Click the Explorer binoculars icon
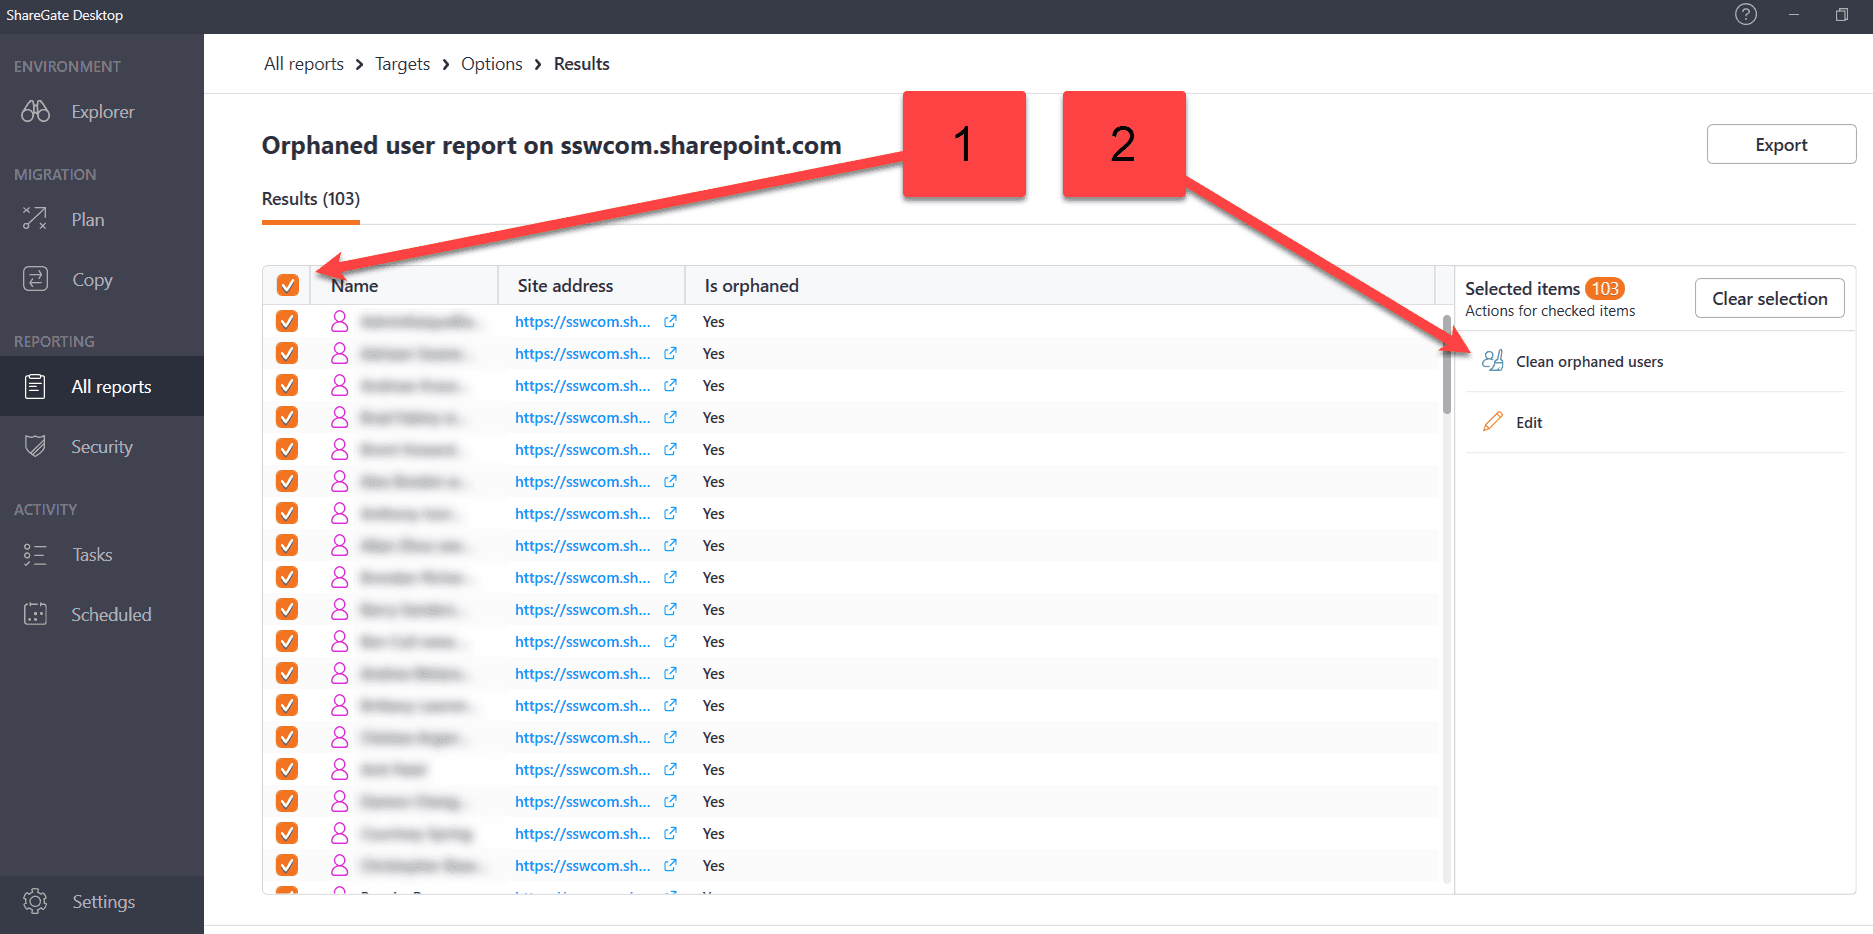Image resolution: width=1873 pixels, height=934 pixels. click(36, 112)
